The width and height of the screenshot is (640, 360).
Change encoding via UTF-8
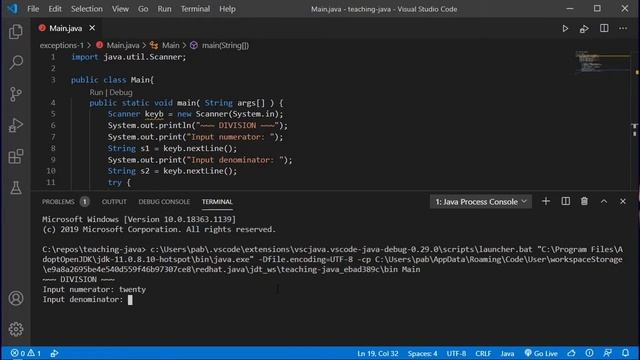click(456, 353)
